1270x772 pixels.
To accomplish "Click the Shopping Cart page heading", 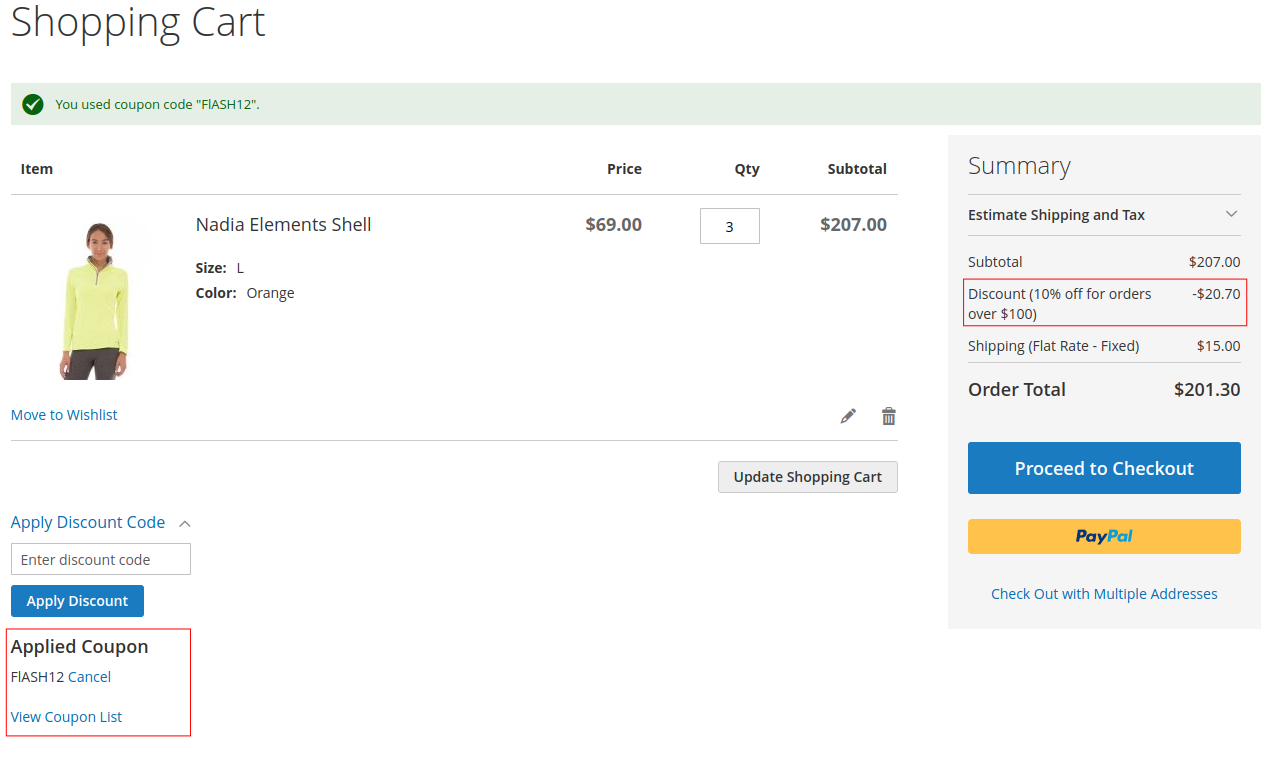I will click(138, 22).
